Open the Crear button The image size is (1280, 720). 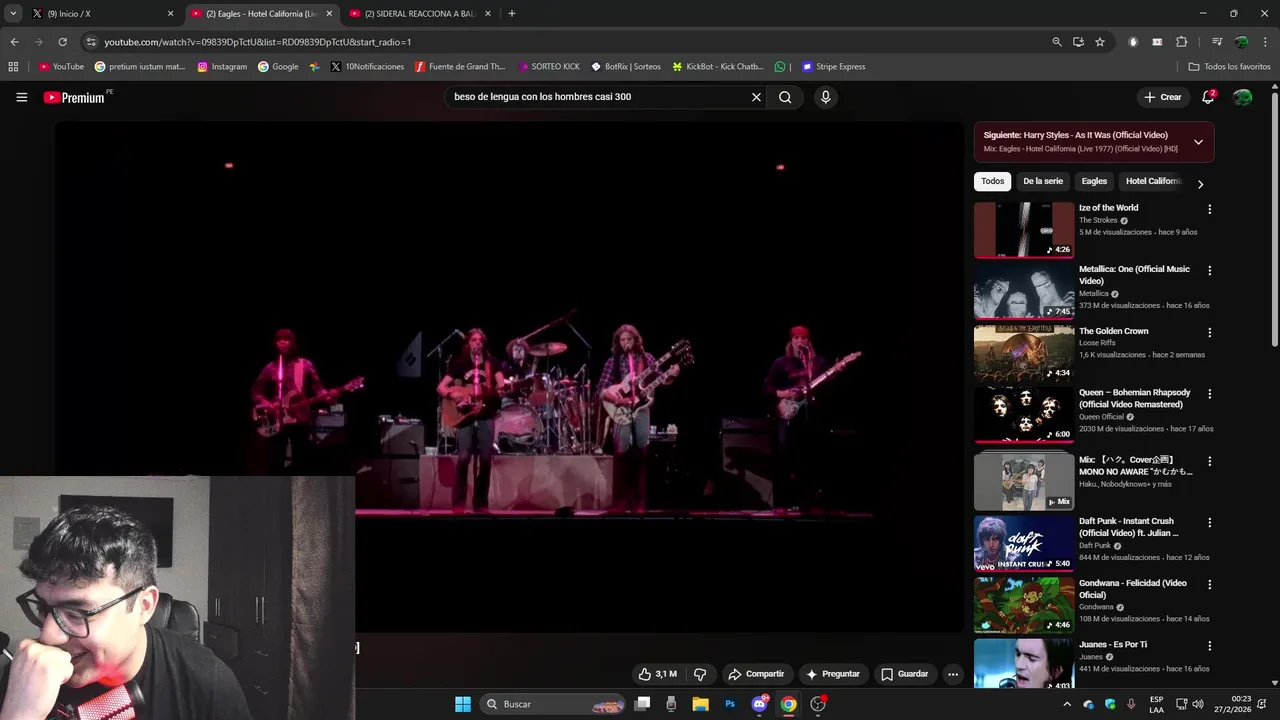[x=1163, y=97]
